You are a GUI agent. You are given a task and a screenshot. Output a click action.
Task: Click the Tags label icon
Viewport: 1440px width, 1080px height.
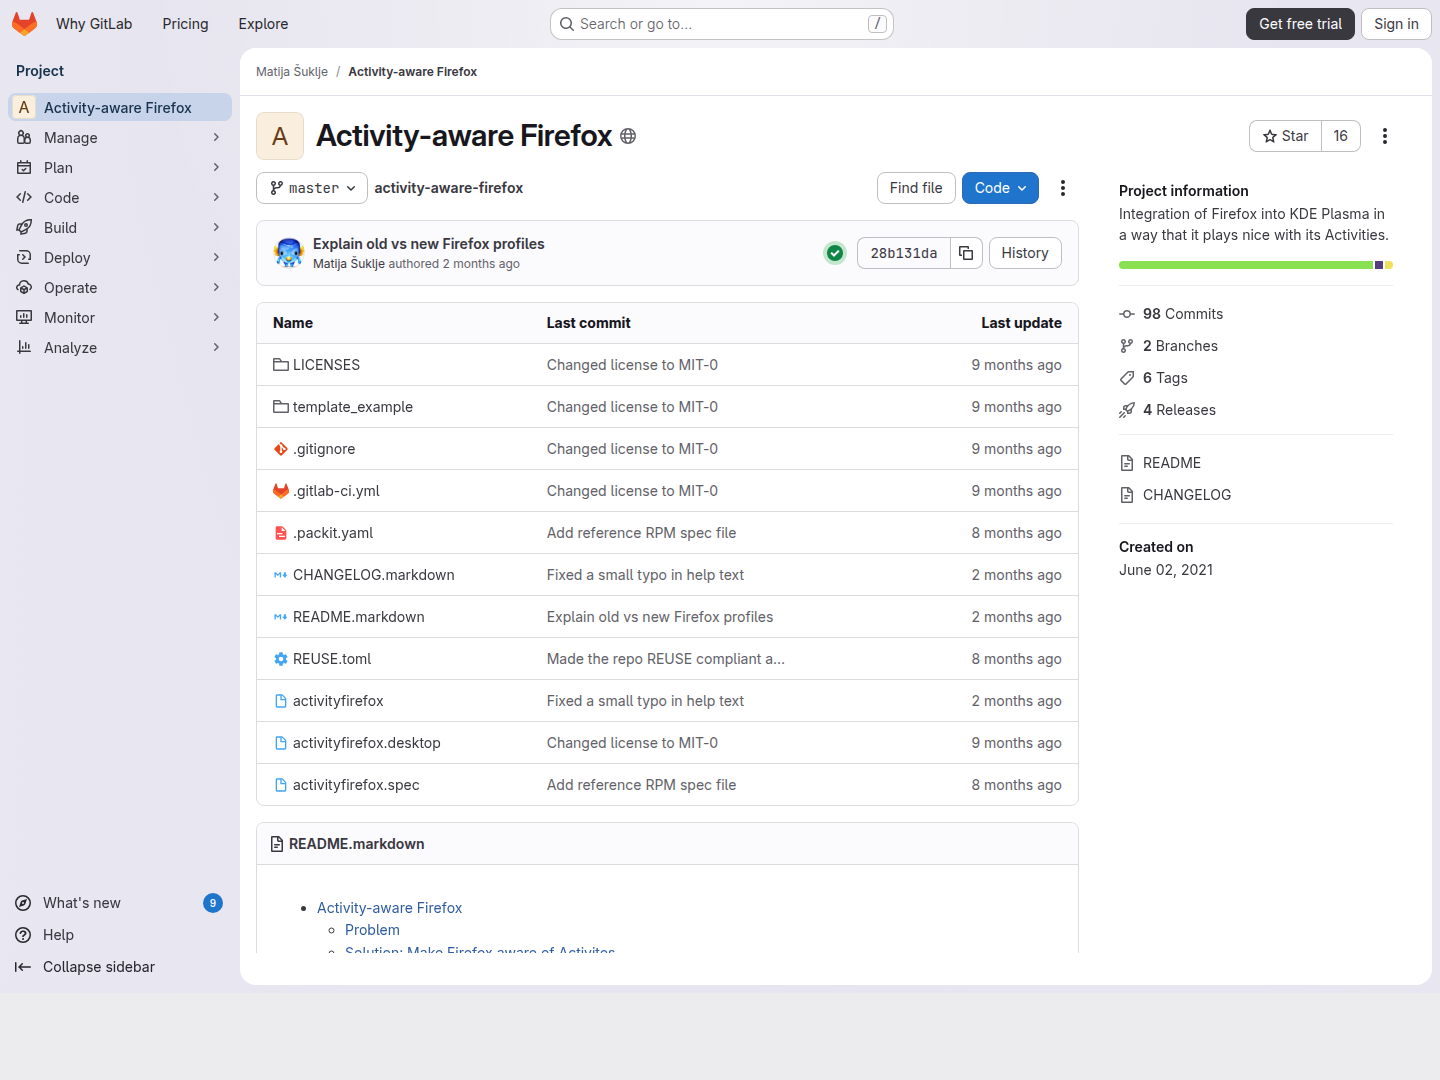click(1127, 378)
